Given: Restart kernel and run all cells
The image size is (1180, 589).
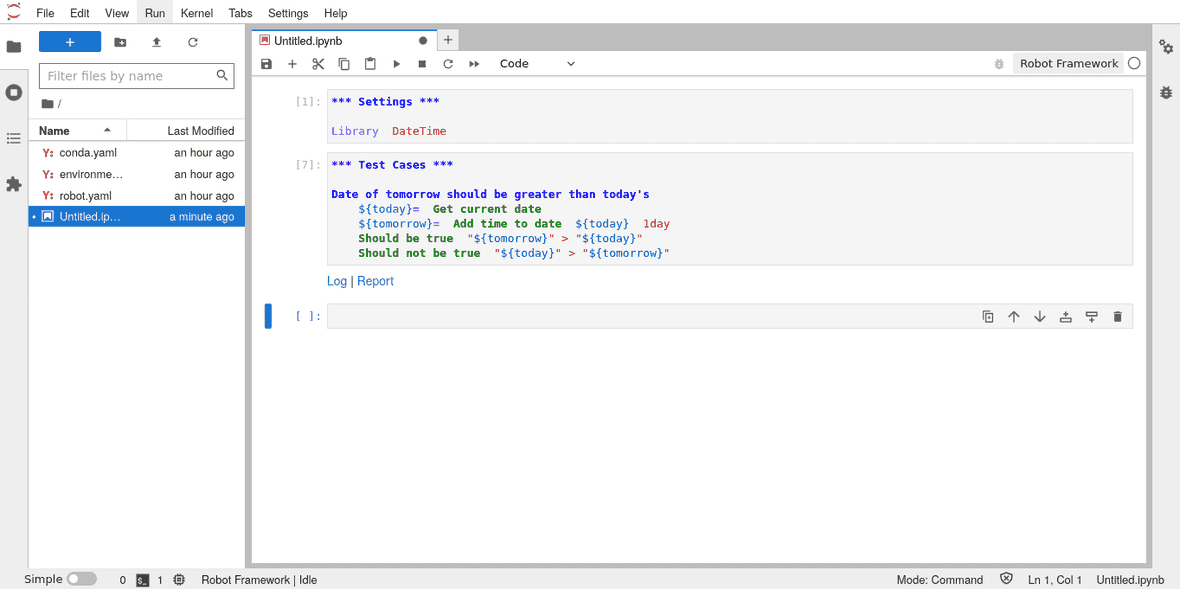Looking at the screenshot, I should pyautogui.click(x=474, y=64).
